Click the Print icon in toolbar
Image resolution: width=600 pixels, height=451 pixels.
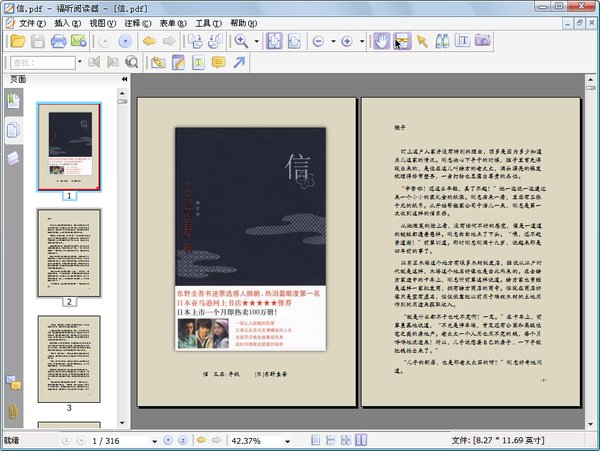click(59, 41)
